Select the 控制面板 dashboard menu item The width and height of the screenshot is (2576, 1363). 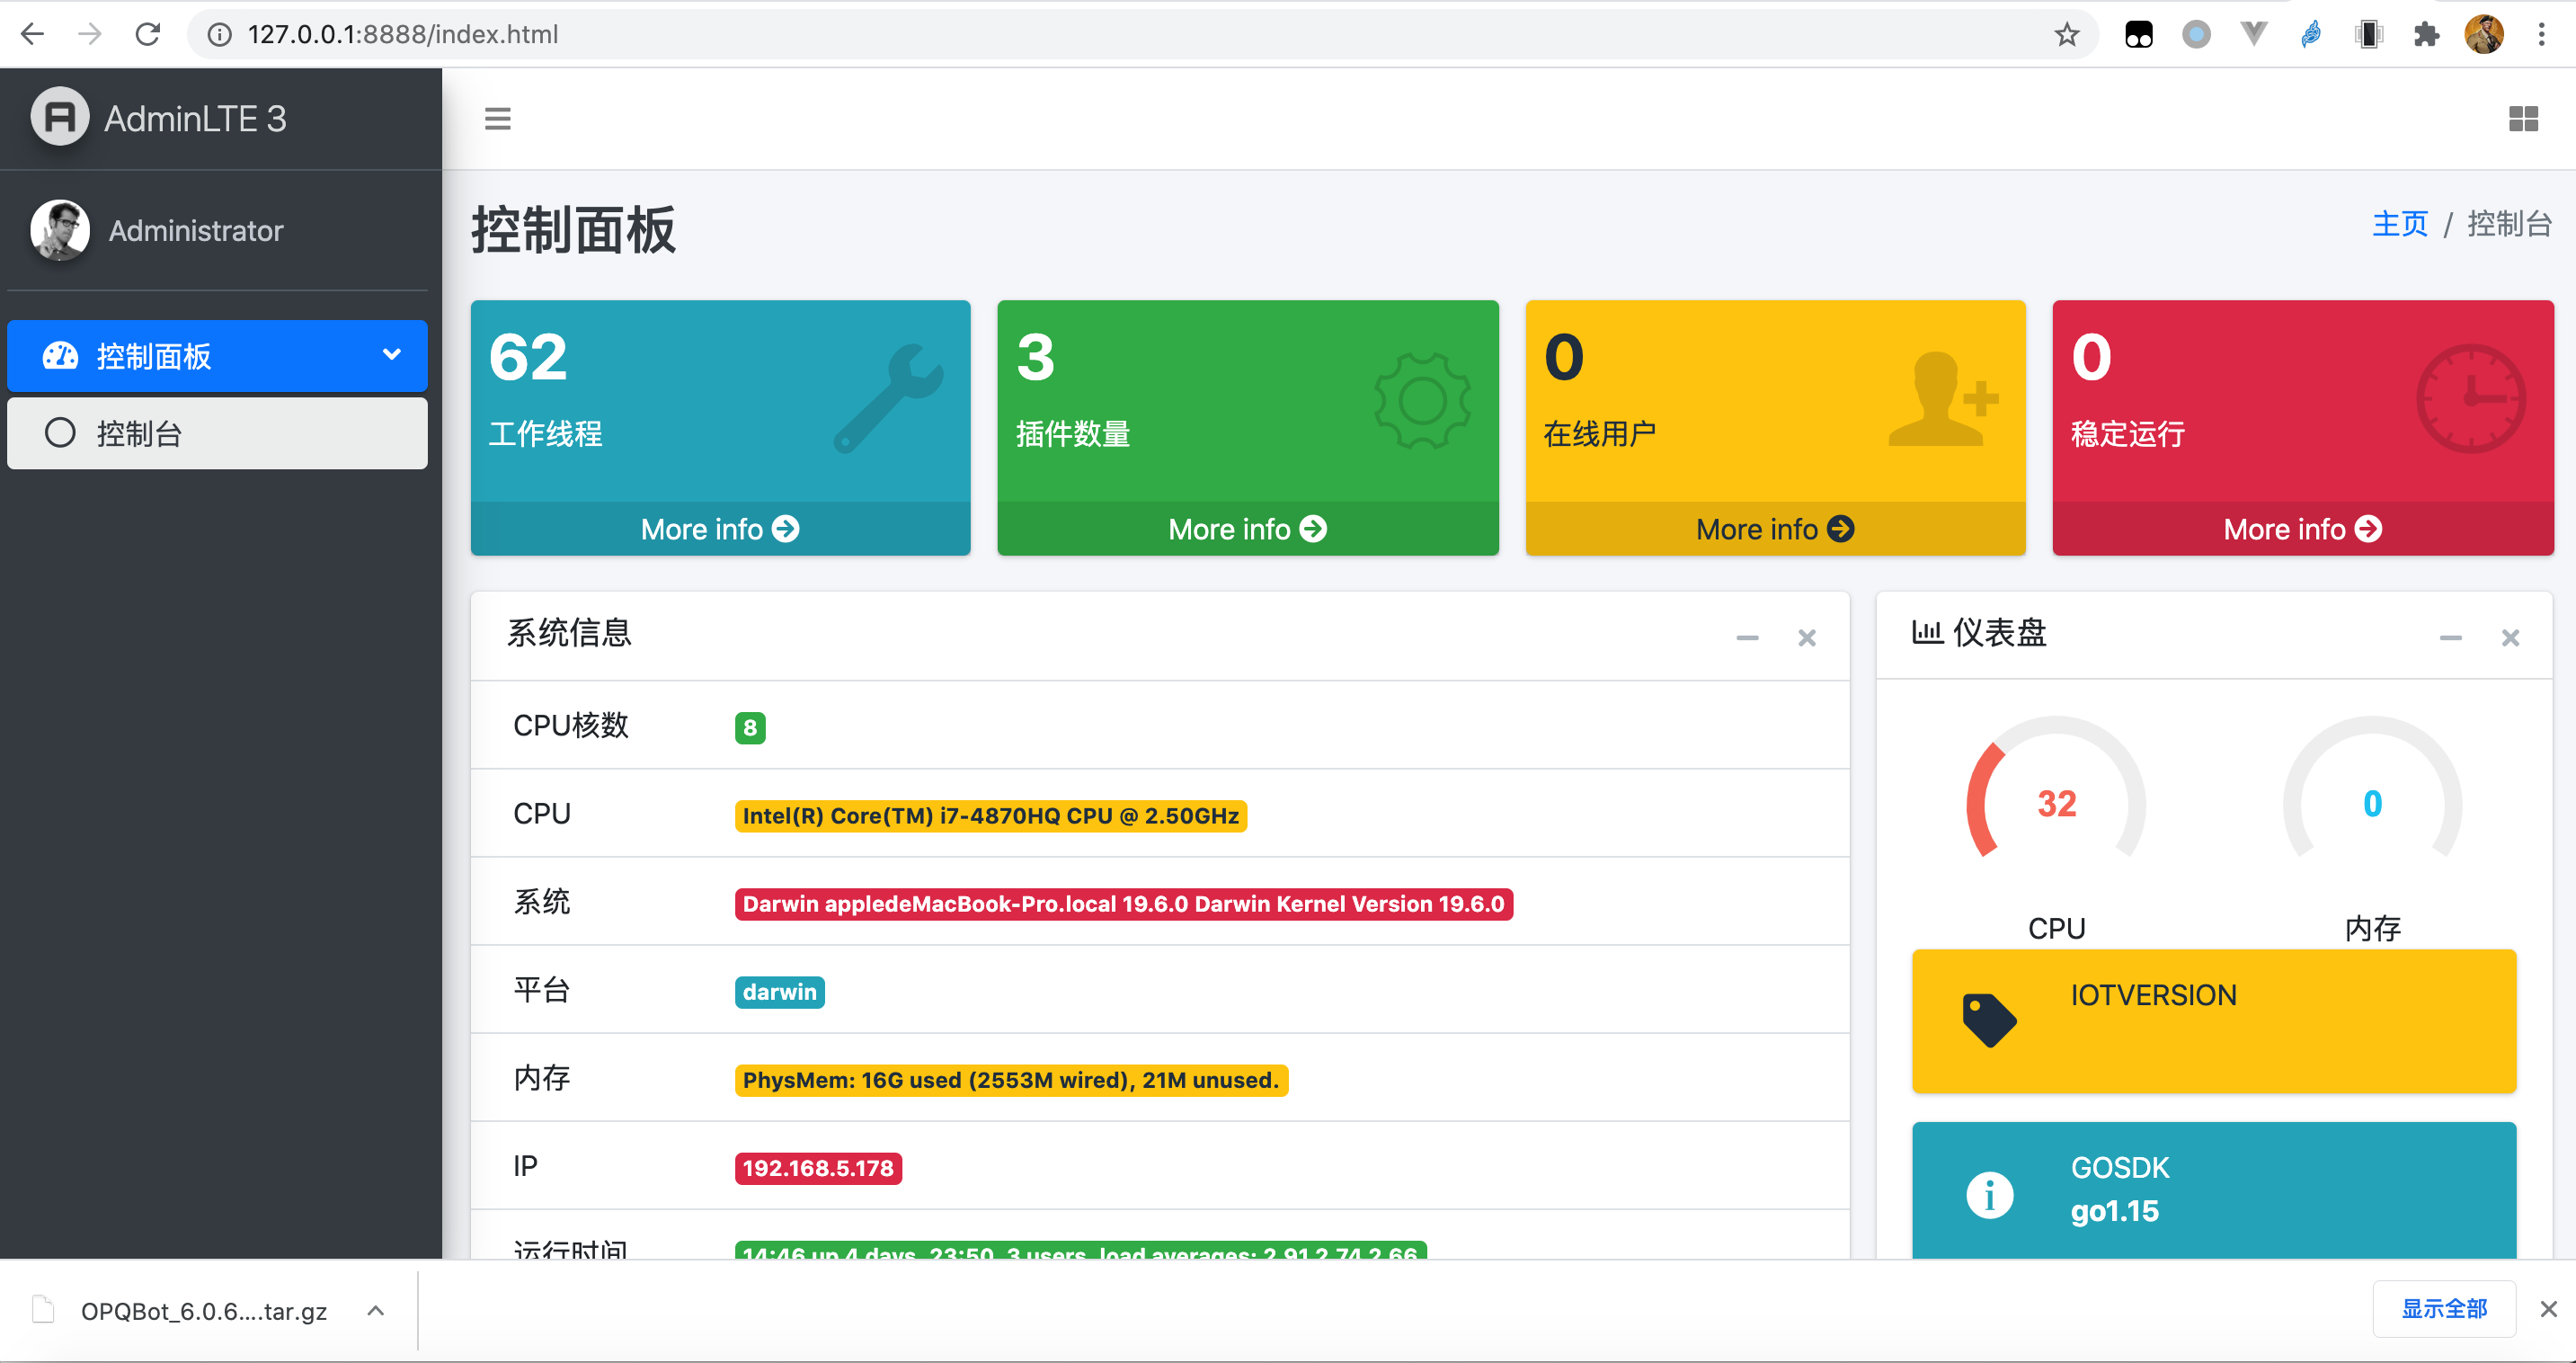pos(217,356)
